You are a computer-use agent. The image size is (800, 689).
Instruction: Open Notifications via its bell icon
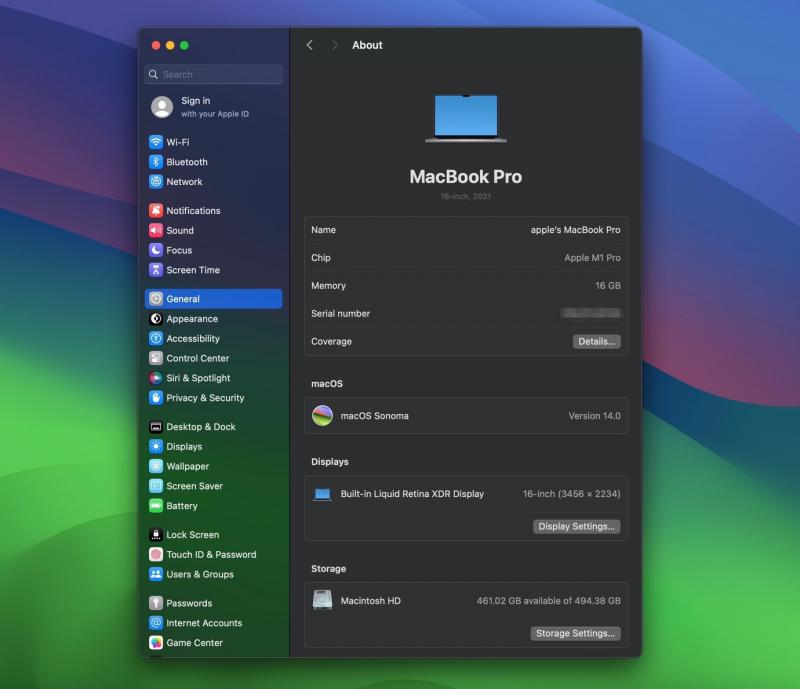click(156, 211)
